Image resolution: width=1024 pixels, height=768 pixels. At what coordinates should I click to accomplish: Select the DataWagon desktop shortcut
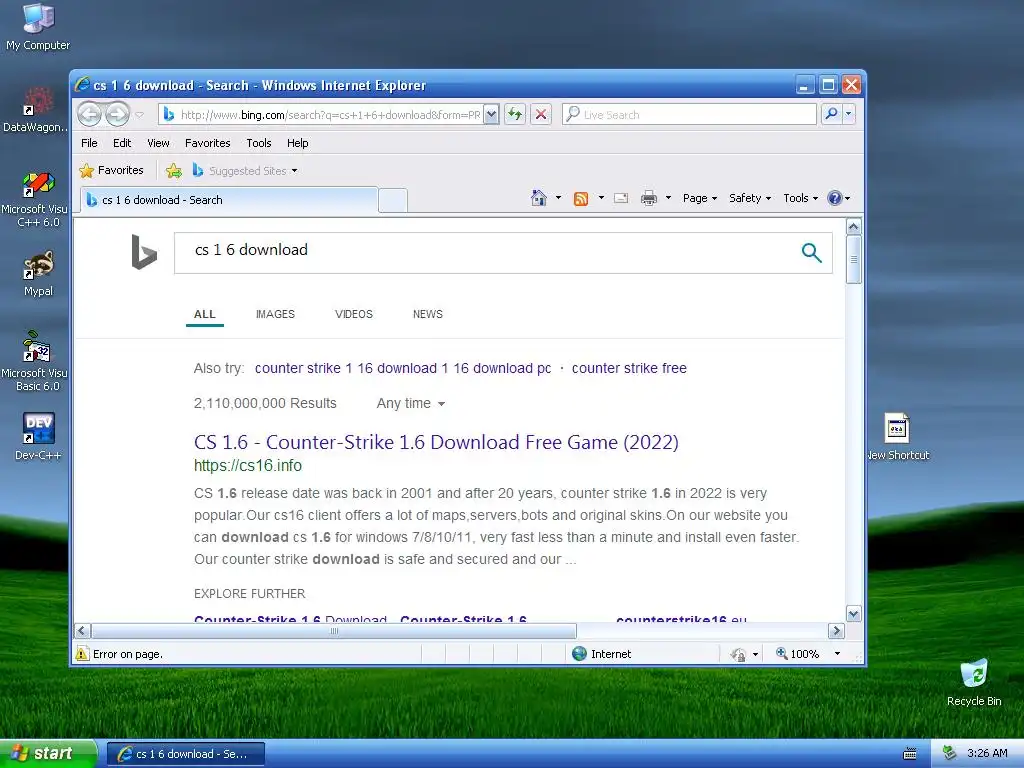pyautogui.click(x=35, y=108)
